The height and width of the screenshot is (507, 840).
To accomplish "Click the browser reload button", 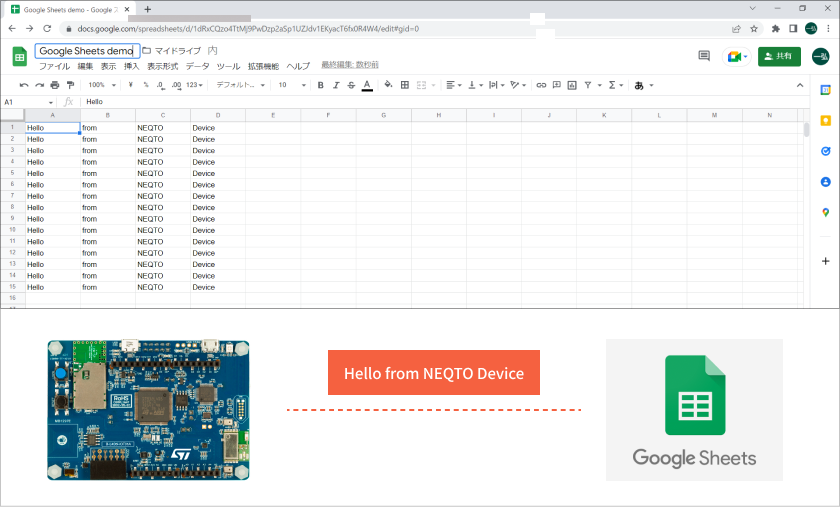I will click(47, 28).
